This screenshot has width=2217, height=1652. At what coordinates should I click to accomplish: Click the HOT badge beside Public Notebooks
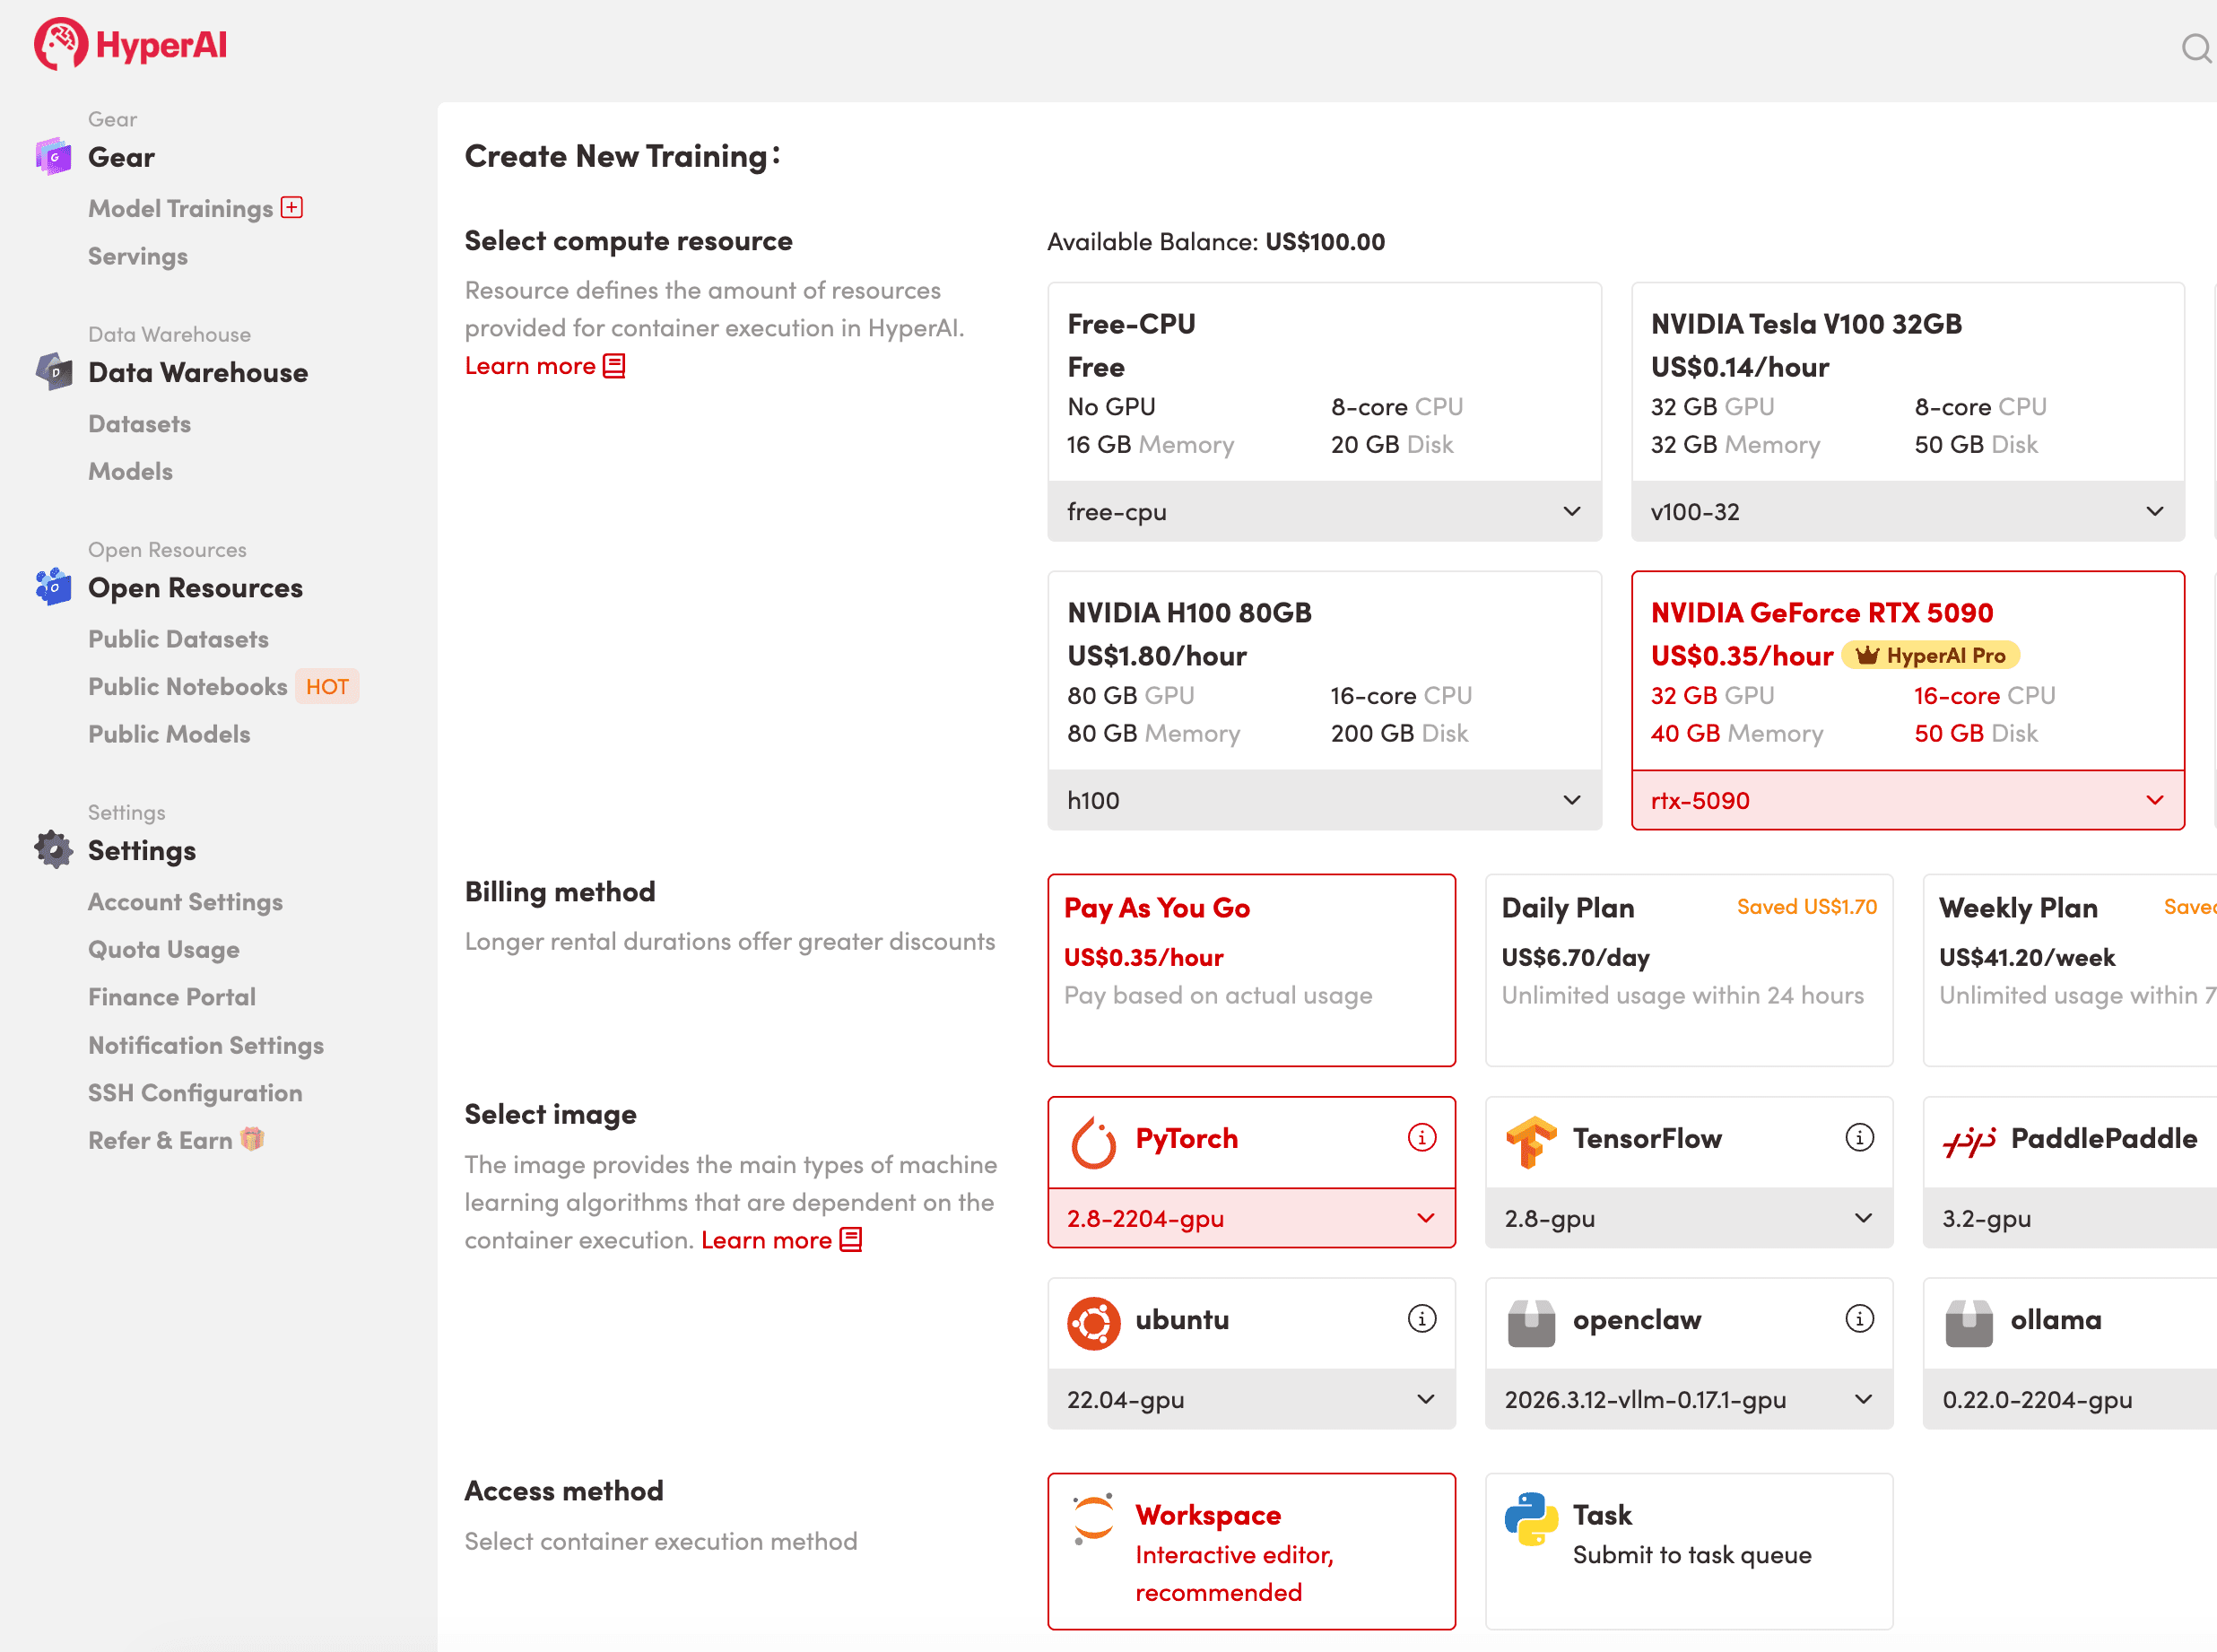327,686
